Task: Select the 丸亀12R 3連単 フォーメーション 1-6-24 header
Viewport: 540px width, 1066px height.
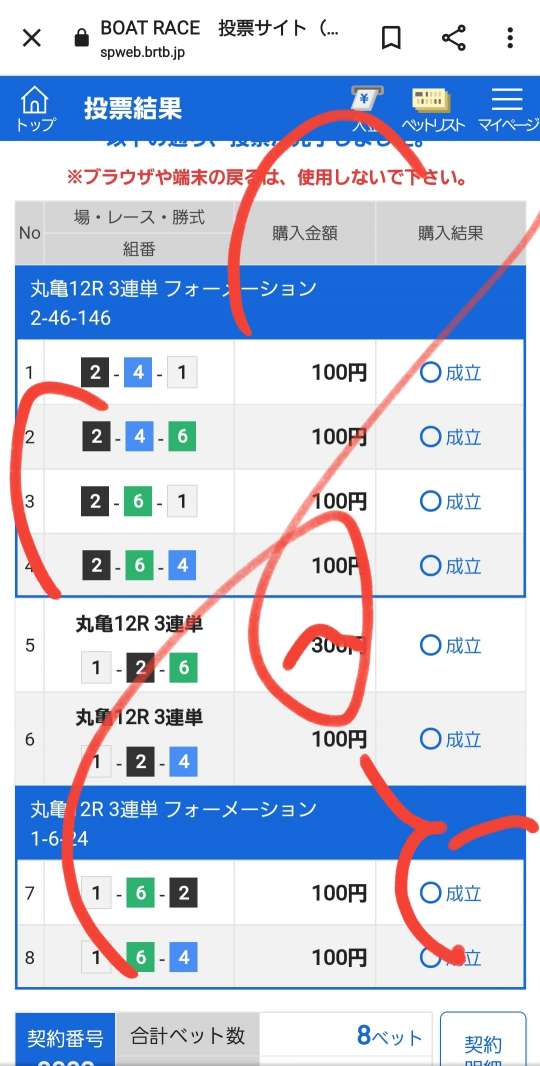Action: pyautogui.click(x=270, y=823)
